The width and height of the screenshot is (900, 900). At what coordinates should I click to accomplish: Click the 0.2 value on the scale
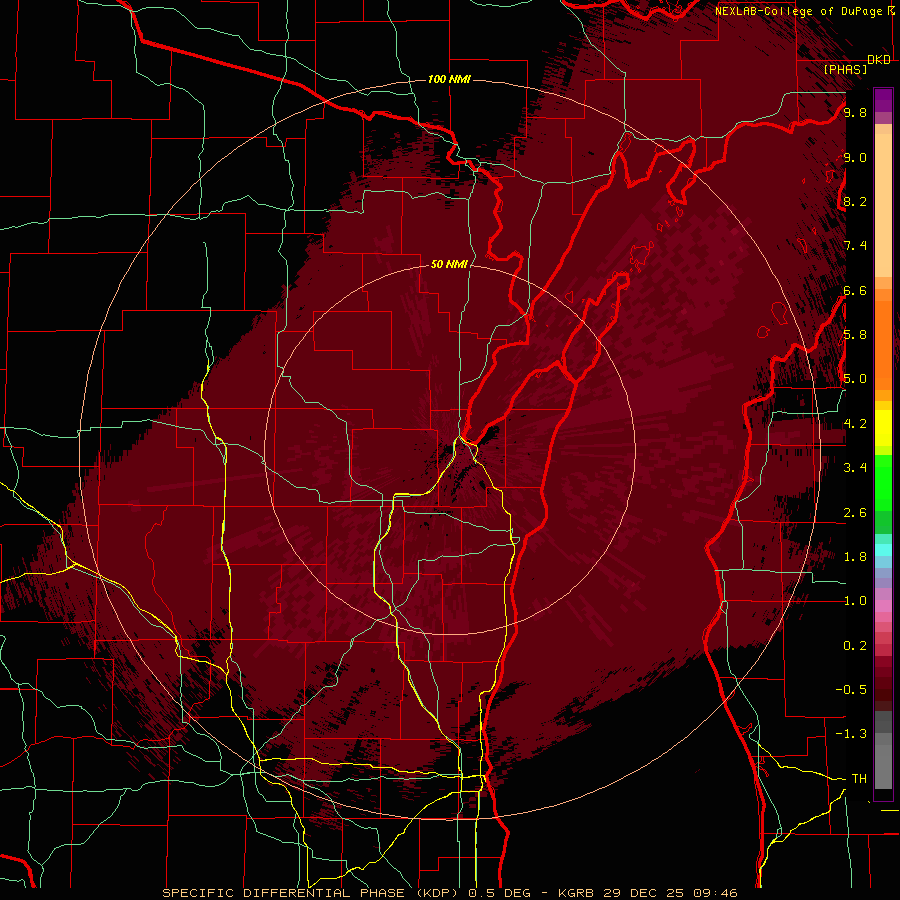(x=855, y=645)
